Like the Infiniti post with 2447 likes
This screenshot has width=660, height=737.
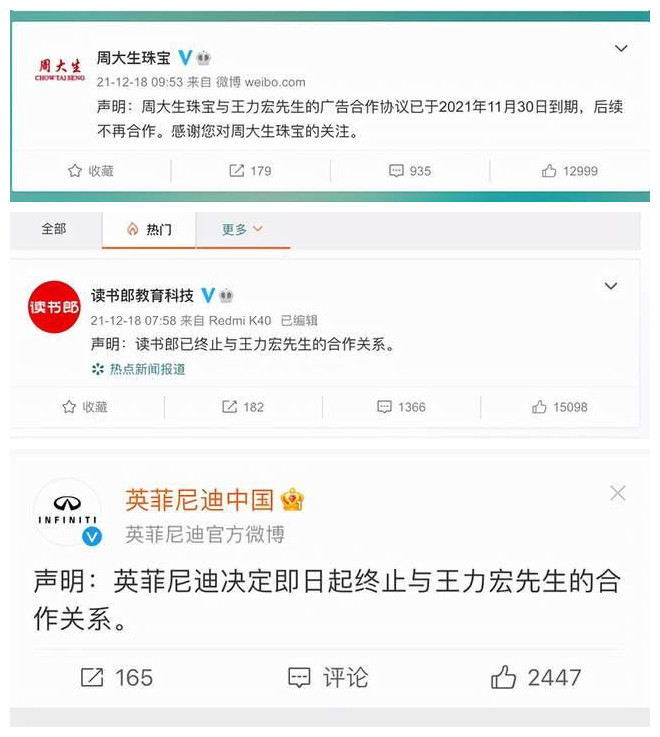point(536,678)
